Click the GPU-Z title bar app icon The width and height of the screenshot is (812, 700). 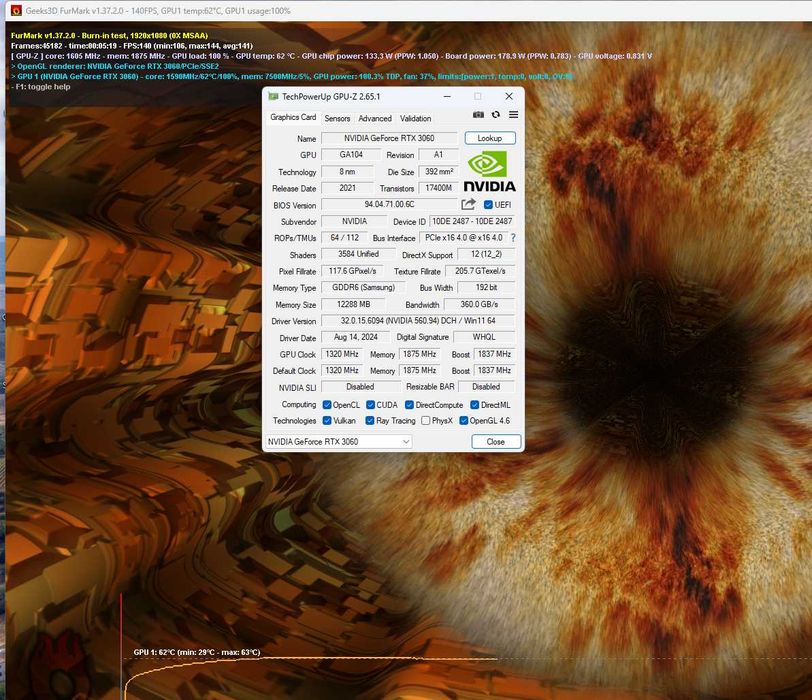[273, 96]
